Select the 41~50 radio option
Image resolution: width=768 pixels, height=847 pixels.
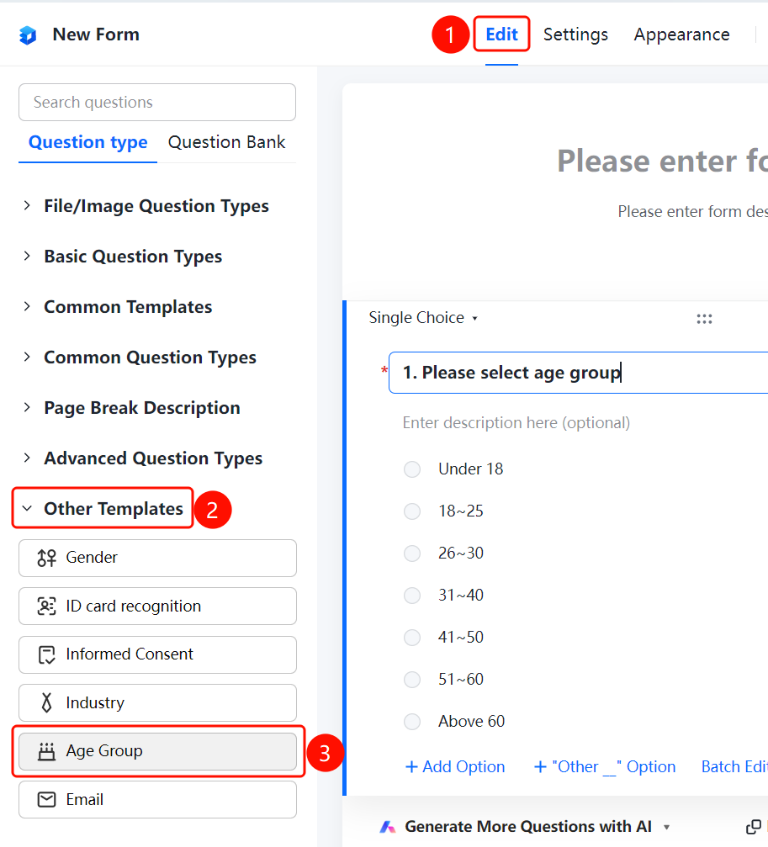[x=412, y=637]
